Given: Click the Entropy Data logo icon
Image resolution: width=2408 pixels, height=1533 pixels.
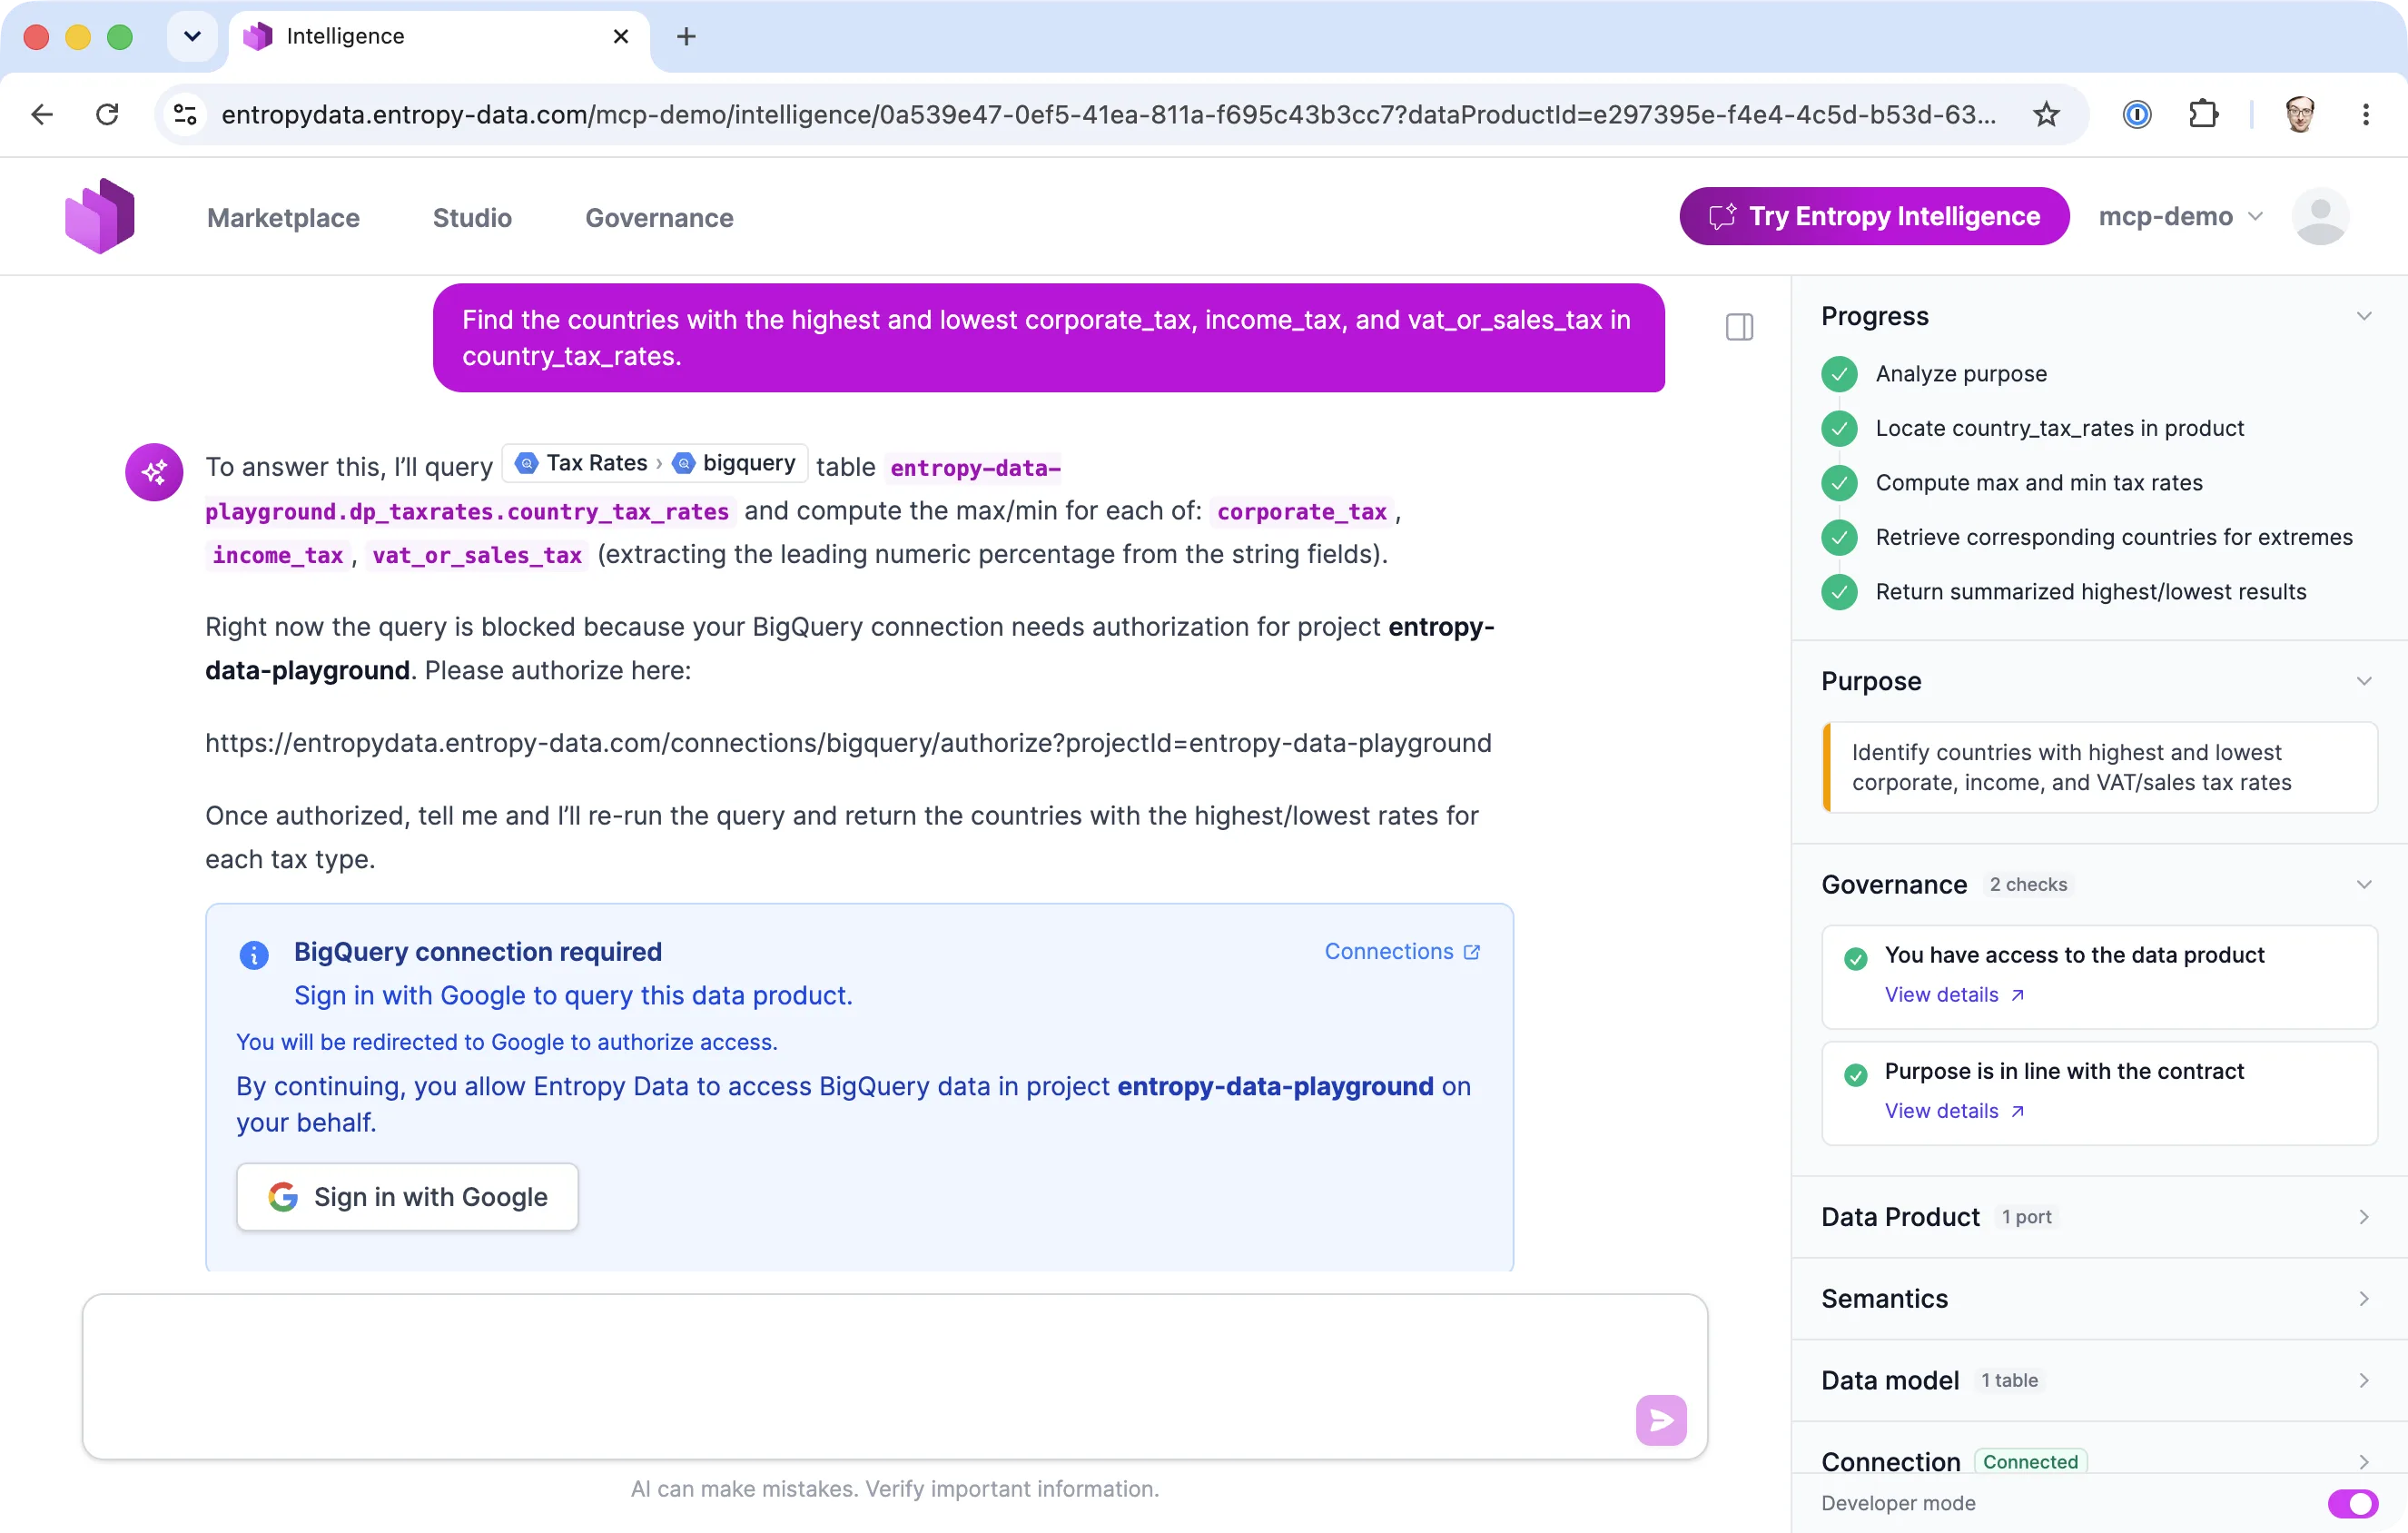Looking at the screenshot, I should tap(99, 216).
